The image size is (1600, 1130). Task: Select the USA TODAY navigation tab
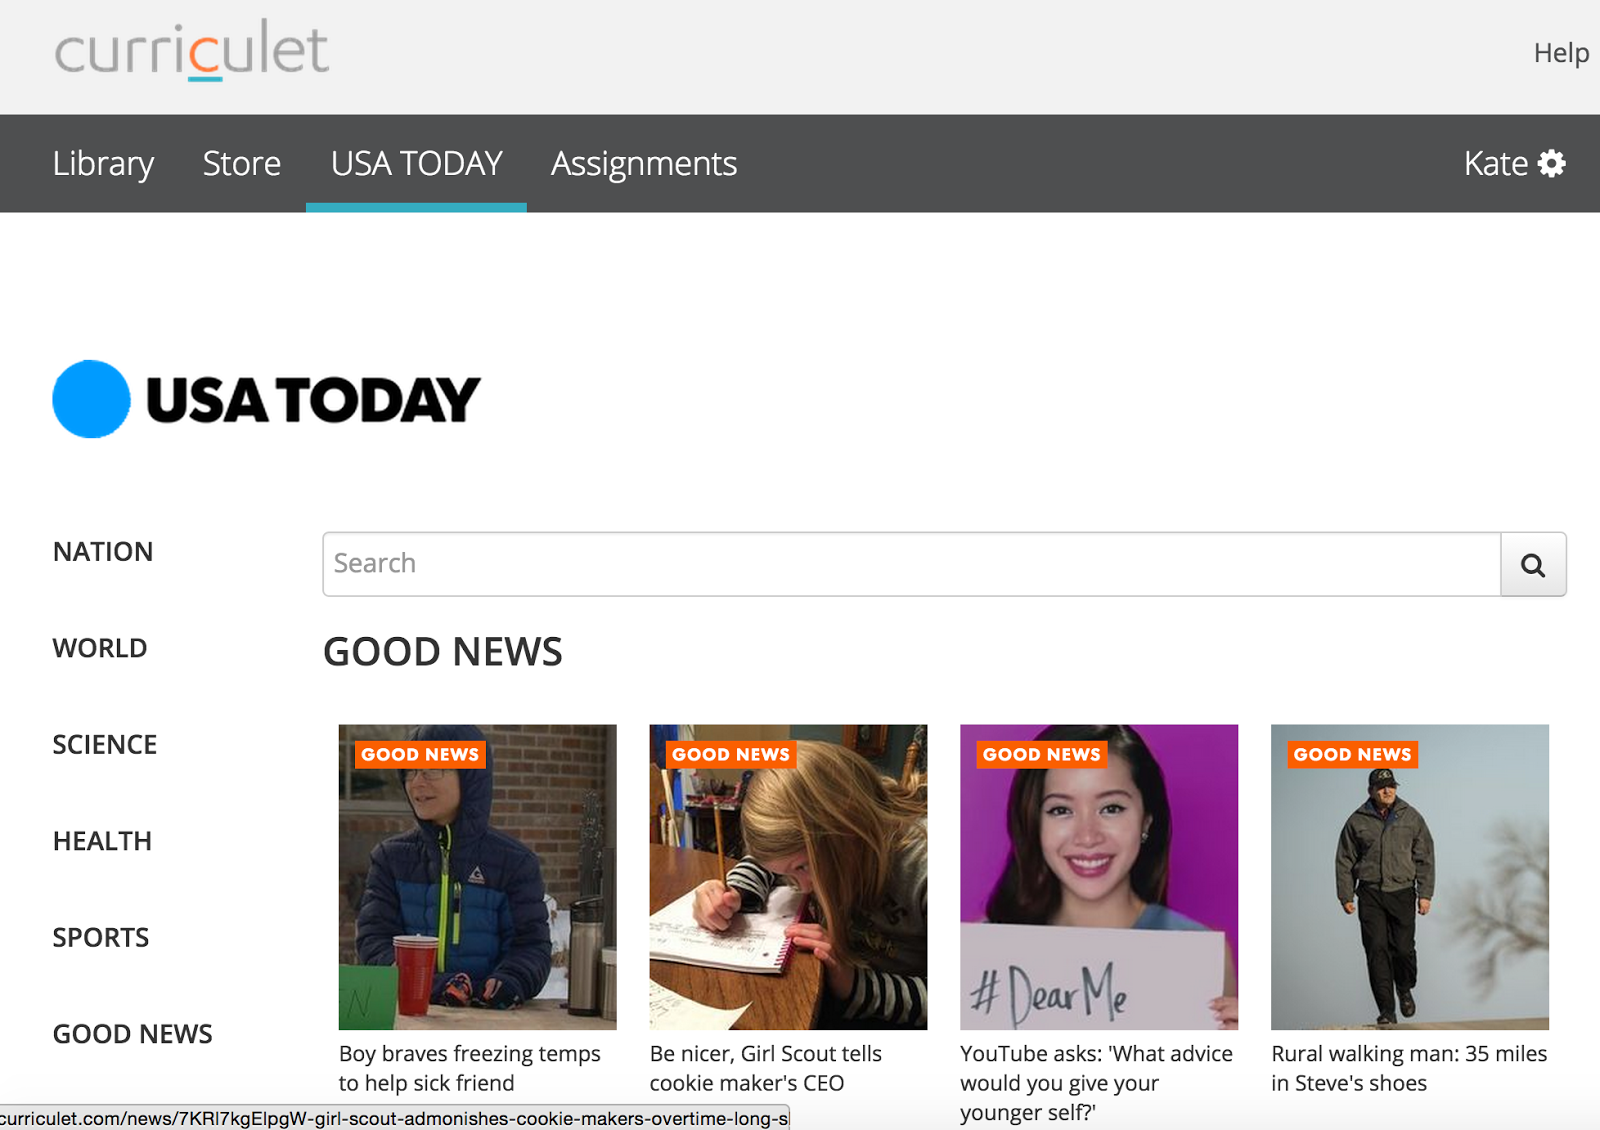[416, 163]
